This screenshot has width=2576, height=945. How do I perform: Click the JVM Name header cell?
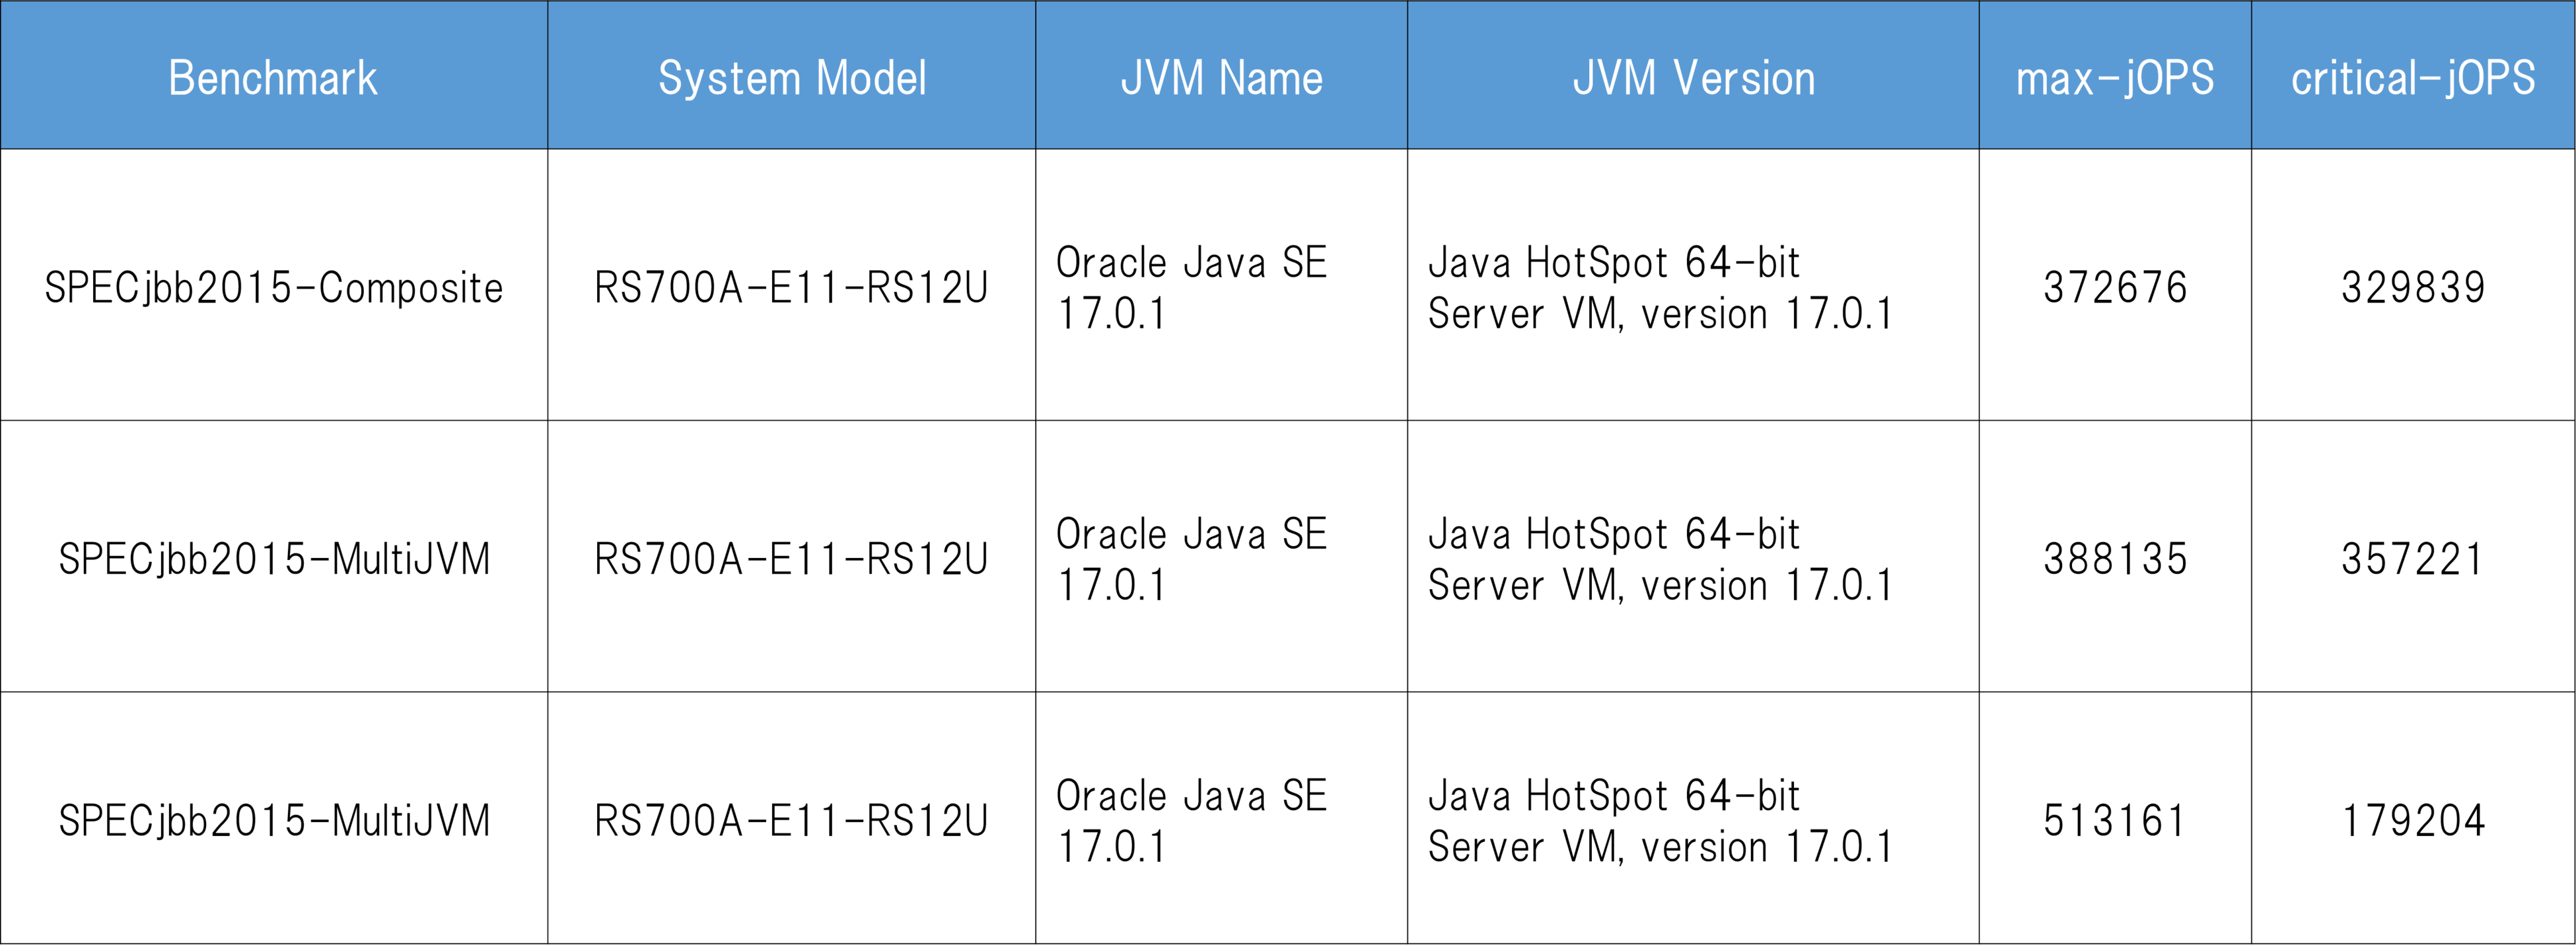click(x=1221, y=78)
